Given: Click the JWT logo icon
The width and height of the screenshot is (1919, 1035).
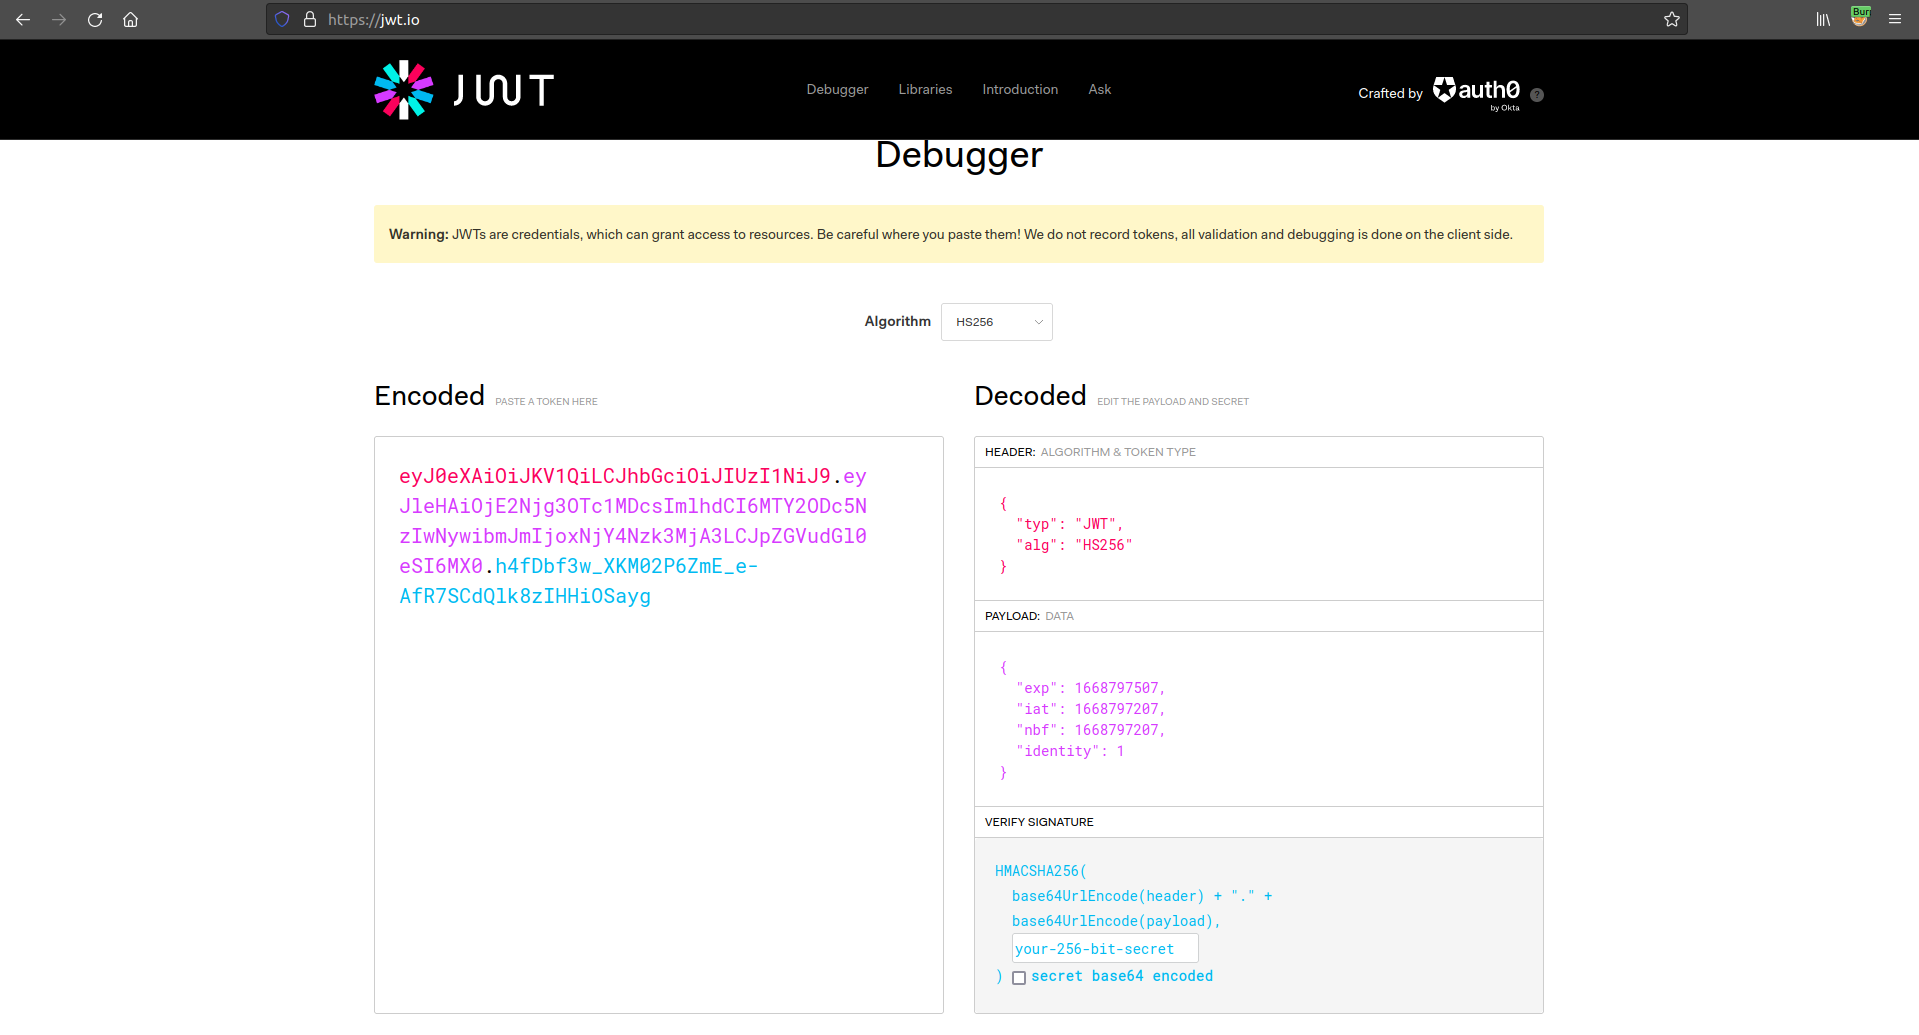Looking at the screenshot, I should click(404, 90).
